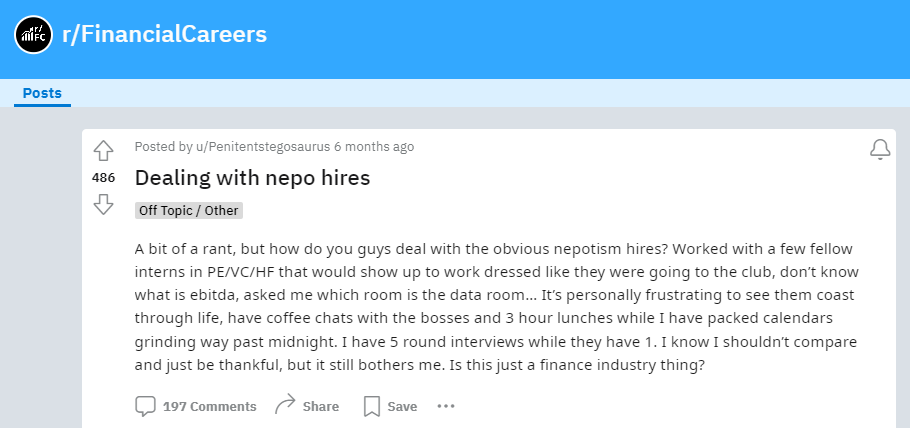Open the '197 Comments' text link

pyautogui.click(x=210, y=407)
